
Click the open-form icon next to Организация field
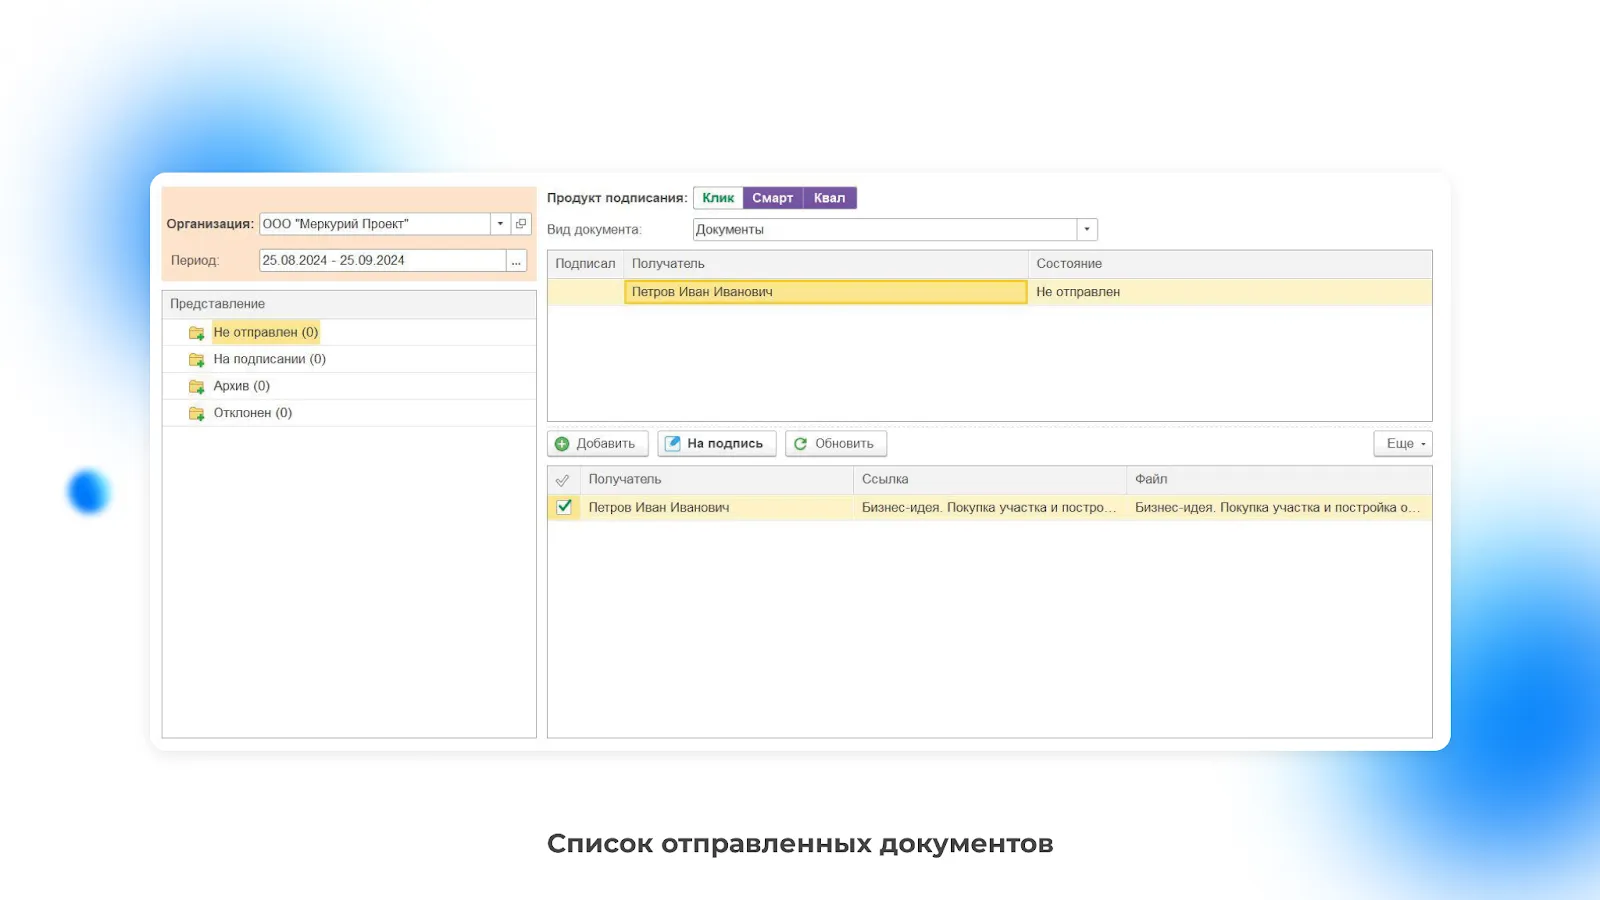tap(521, 224)
